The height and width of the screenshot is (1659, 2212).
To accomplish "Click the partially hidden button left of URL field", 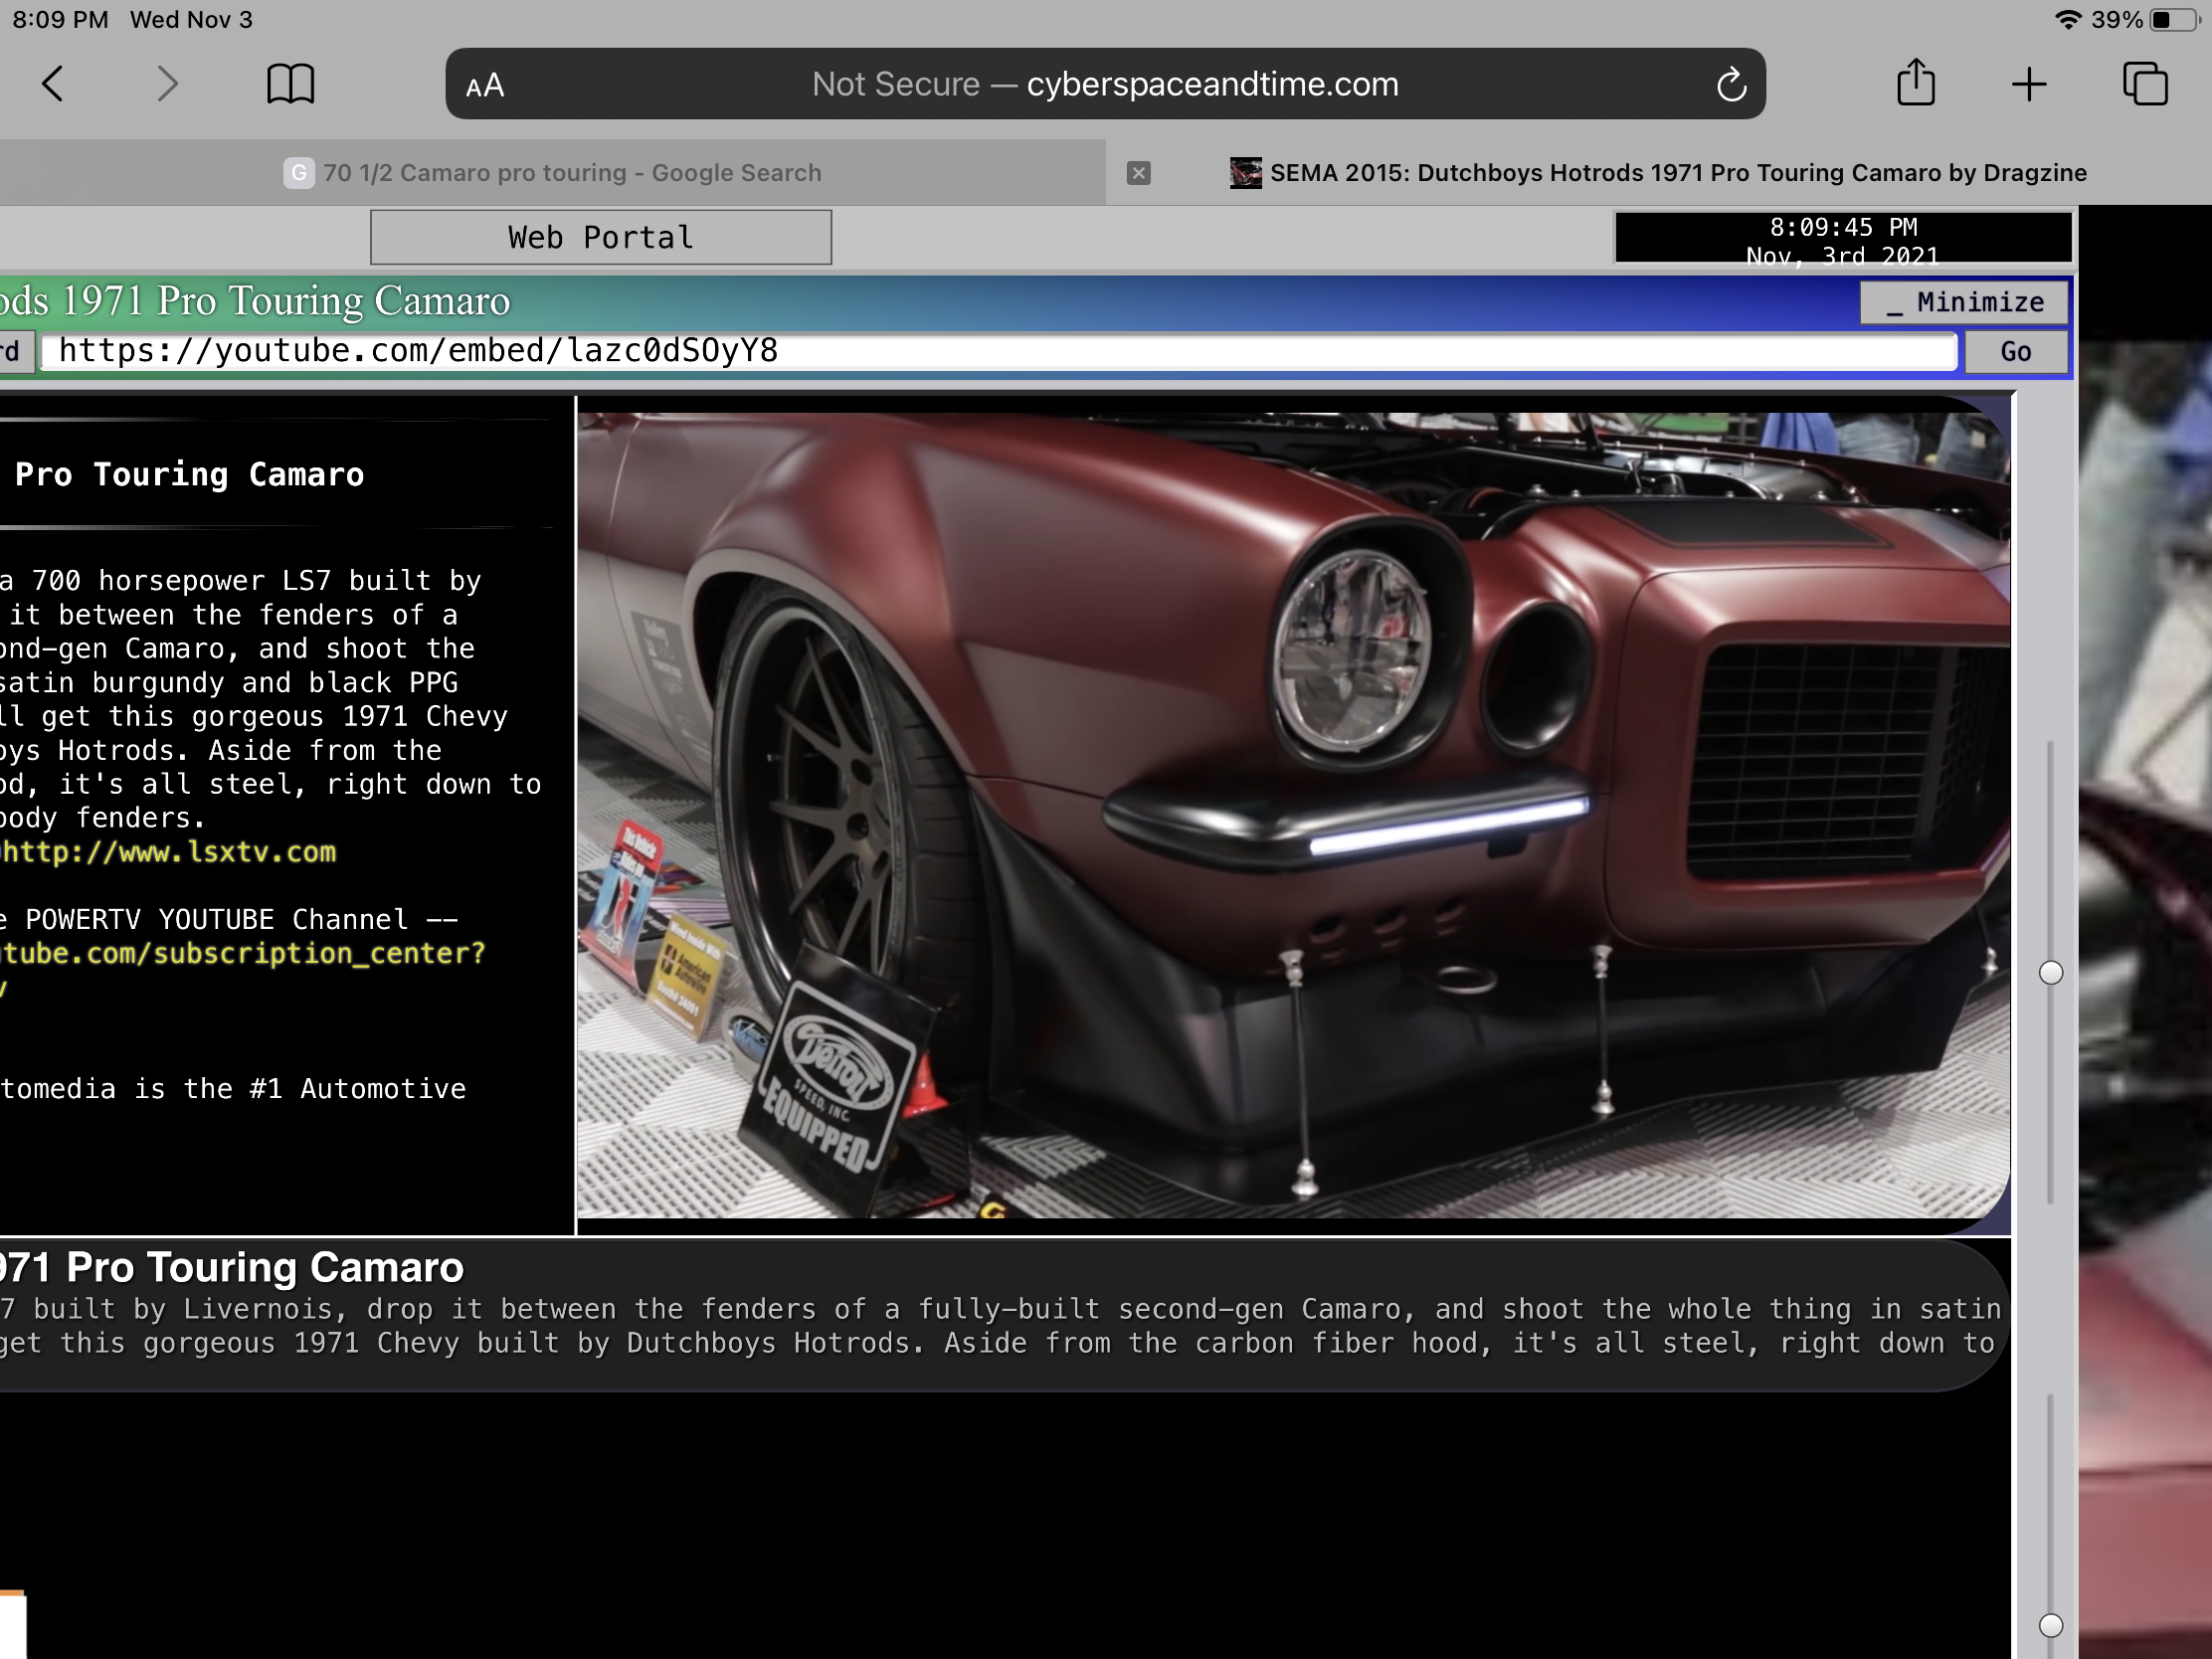I will 17,352.
